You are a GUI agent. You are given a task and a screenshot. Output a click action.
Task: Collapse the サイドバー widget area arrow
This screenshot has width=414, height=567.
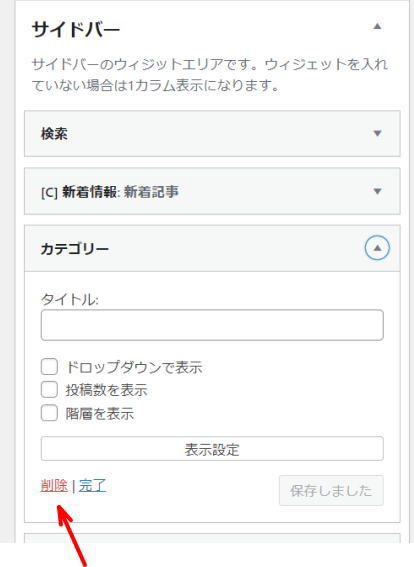coord(377,26)
